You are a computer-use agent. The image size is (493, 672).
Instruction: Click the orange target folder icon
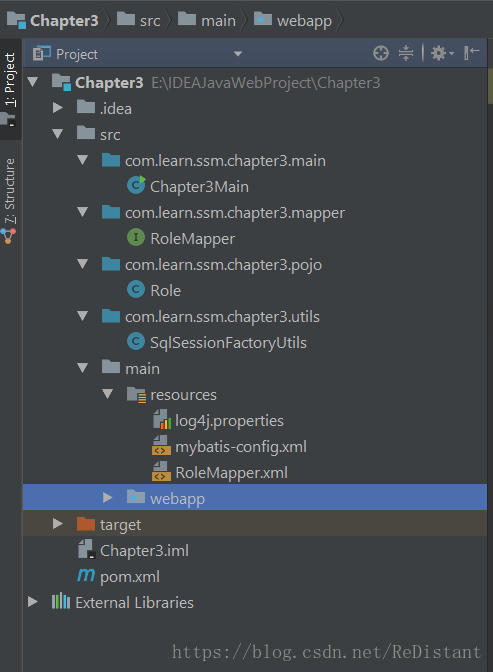point(86,524)
